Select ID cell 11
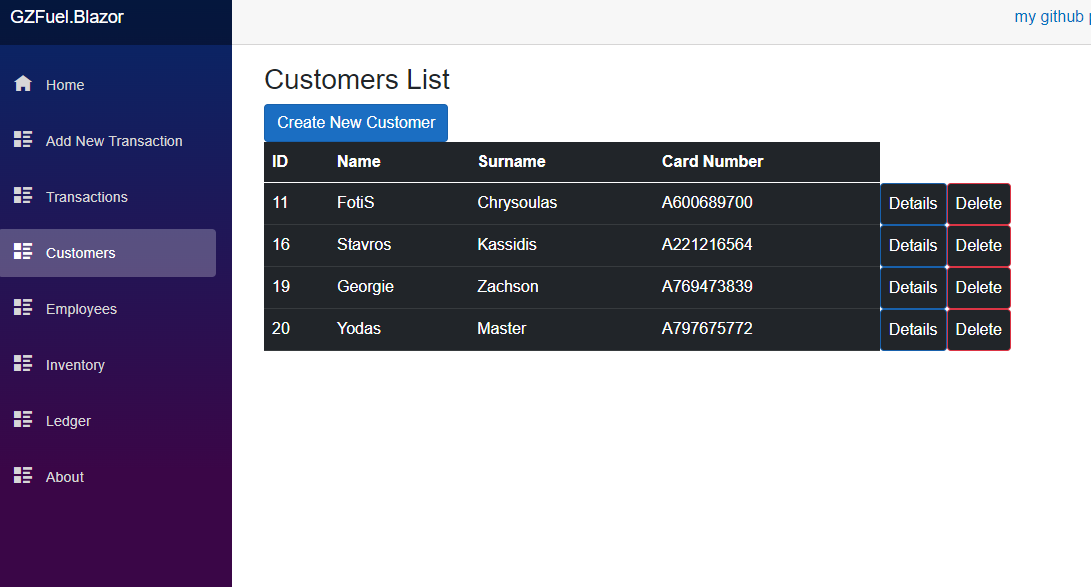Screen dimensions: 1091x587 [280, 202]
